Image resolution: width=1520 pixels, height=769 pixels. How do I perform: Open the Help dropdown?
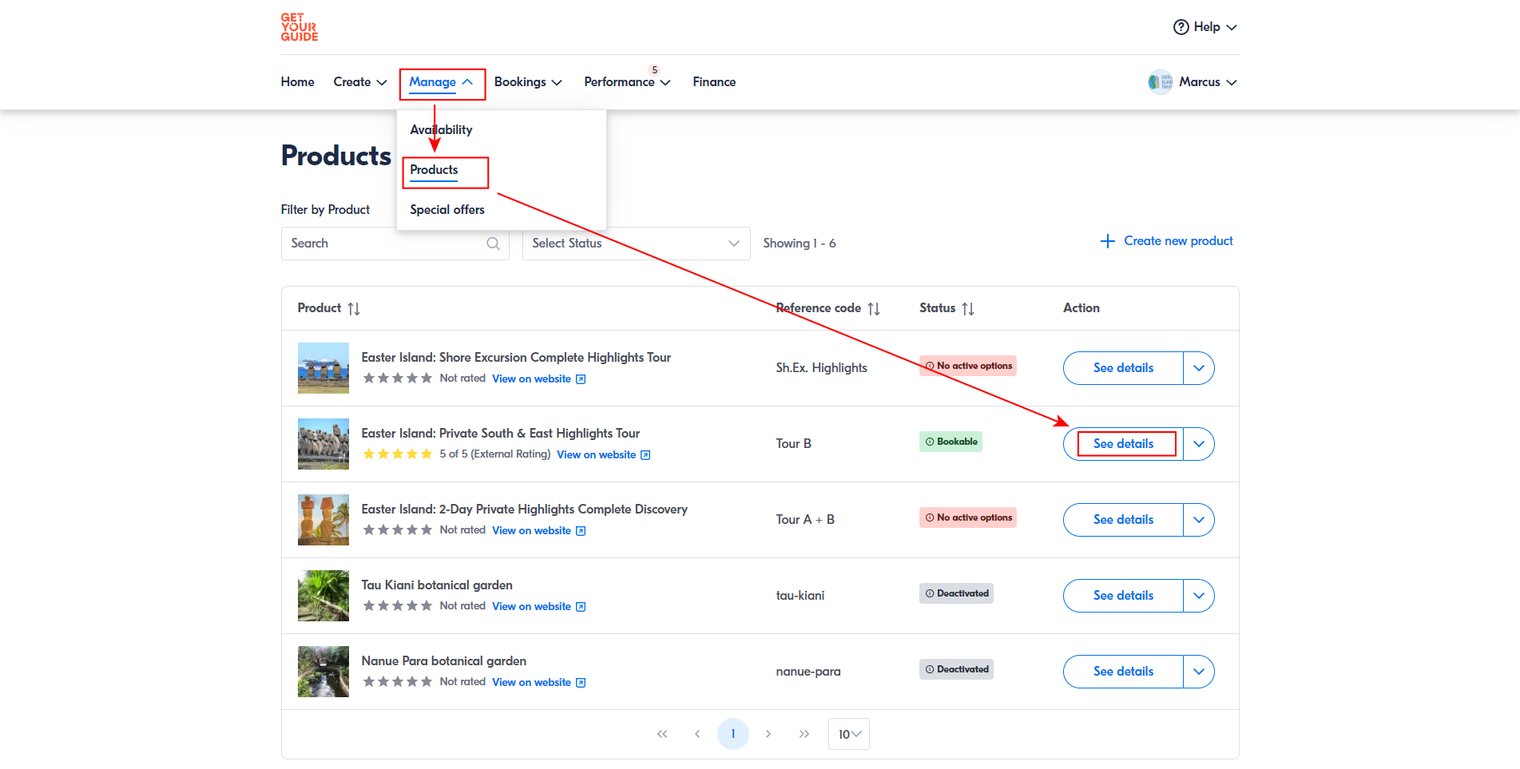[x=1206, y=27]
